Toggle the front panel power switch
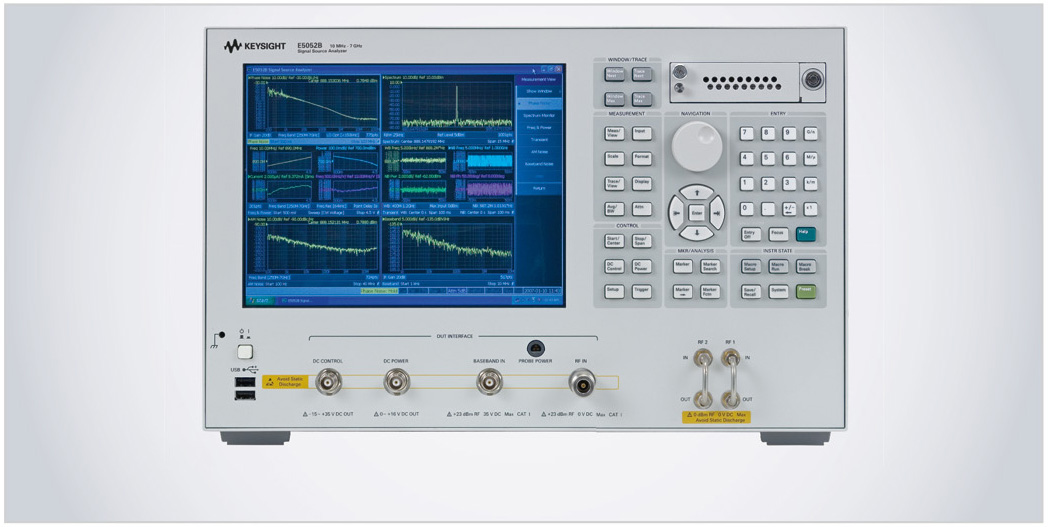 pos(245,352)
